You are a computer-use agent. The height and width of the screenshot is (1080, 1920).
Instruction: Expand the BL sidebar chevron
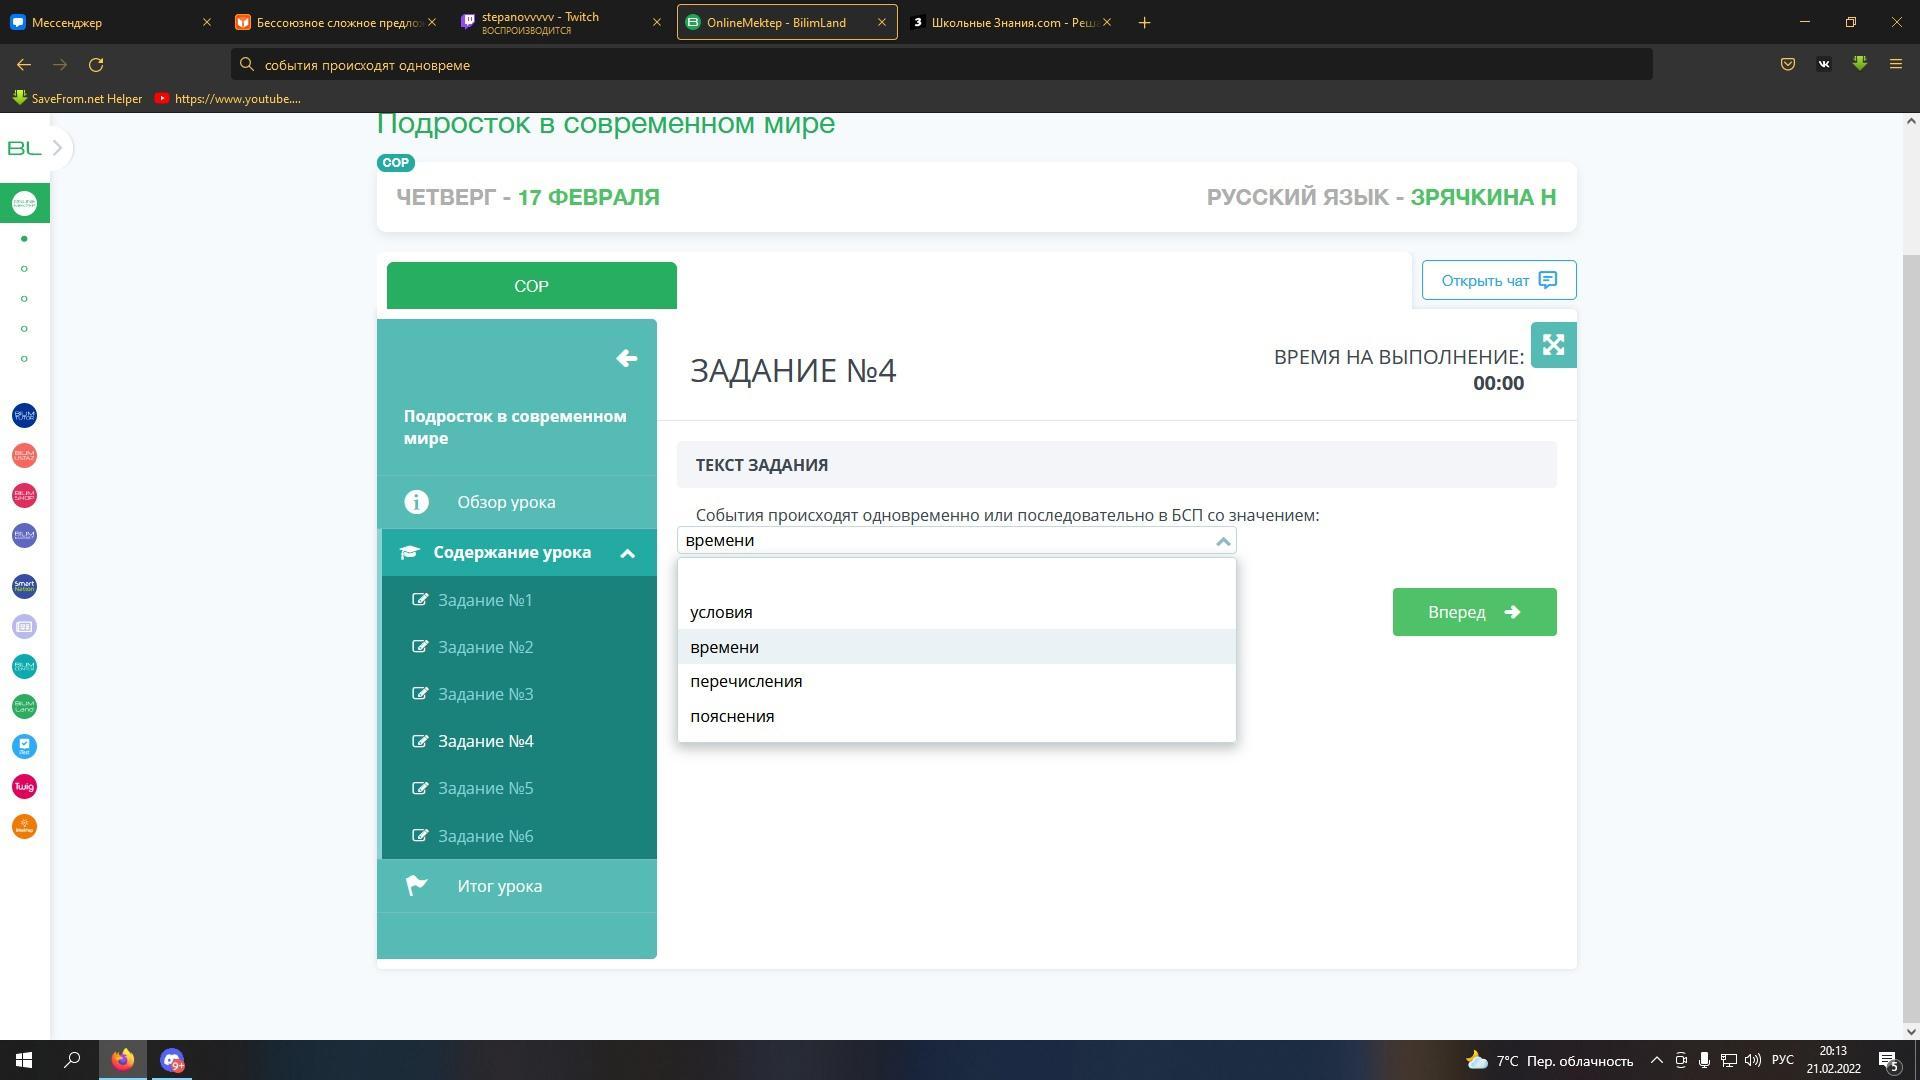click(57, 148)
